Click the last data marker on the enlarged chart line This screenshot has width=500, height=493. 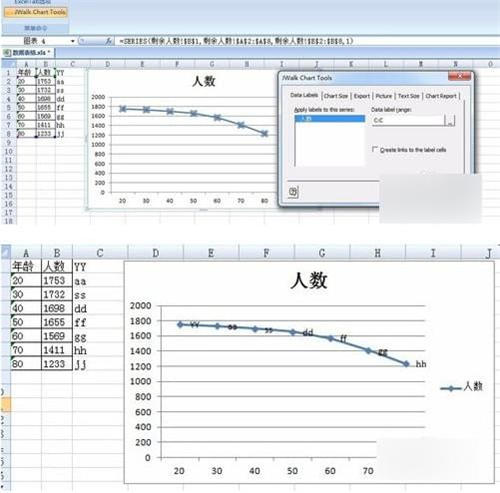(406, 364)
